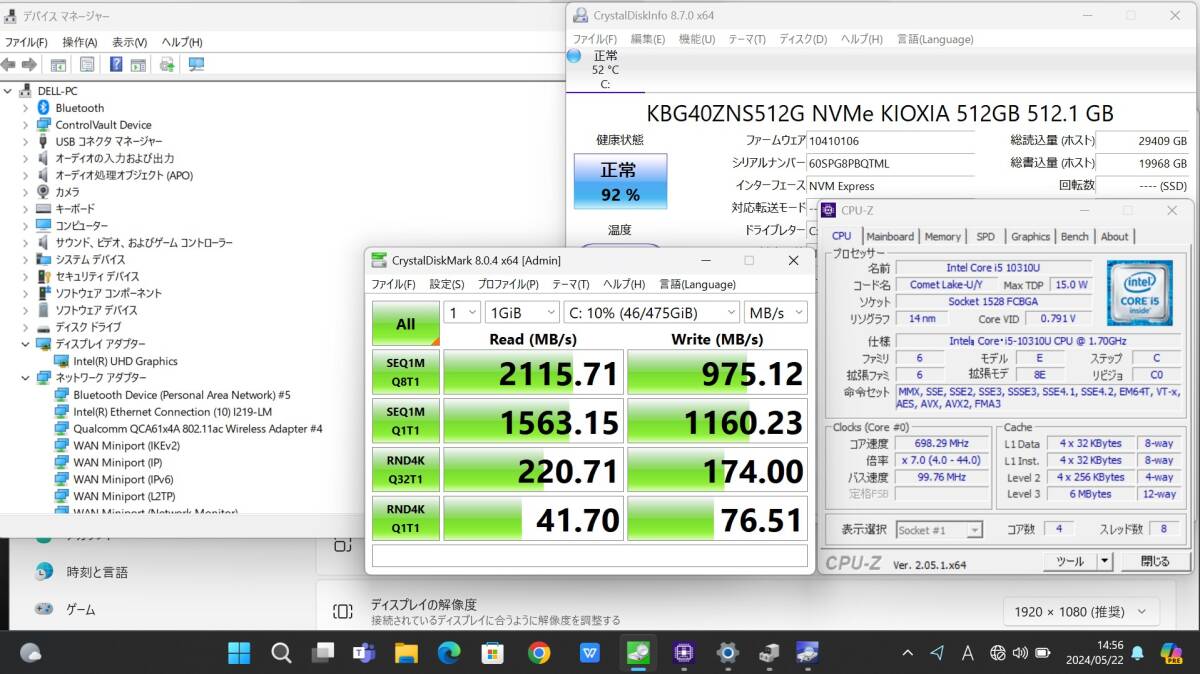Switch to CrystalDiskMark on the taskbar
This screenshot has width=1200, height=674.
pyautogui.click(x=637, y=653)
